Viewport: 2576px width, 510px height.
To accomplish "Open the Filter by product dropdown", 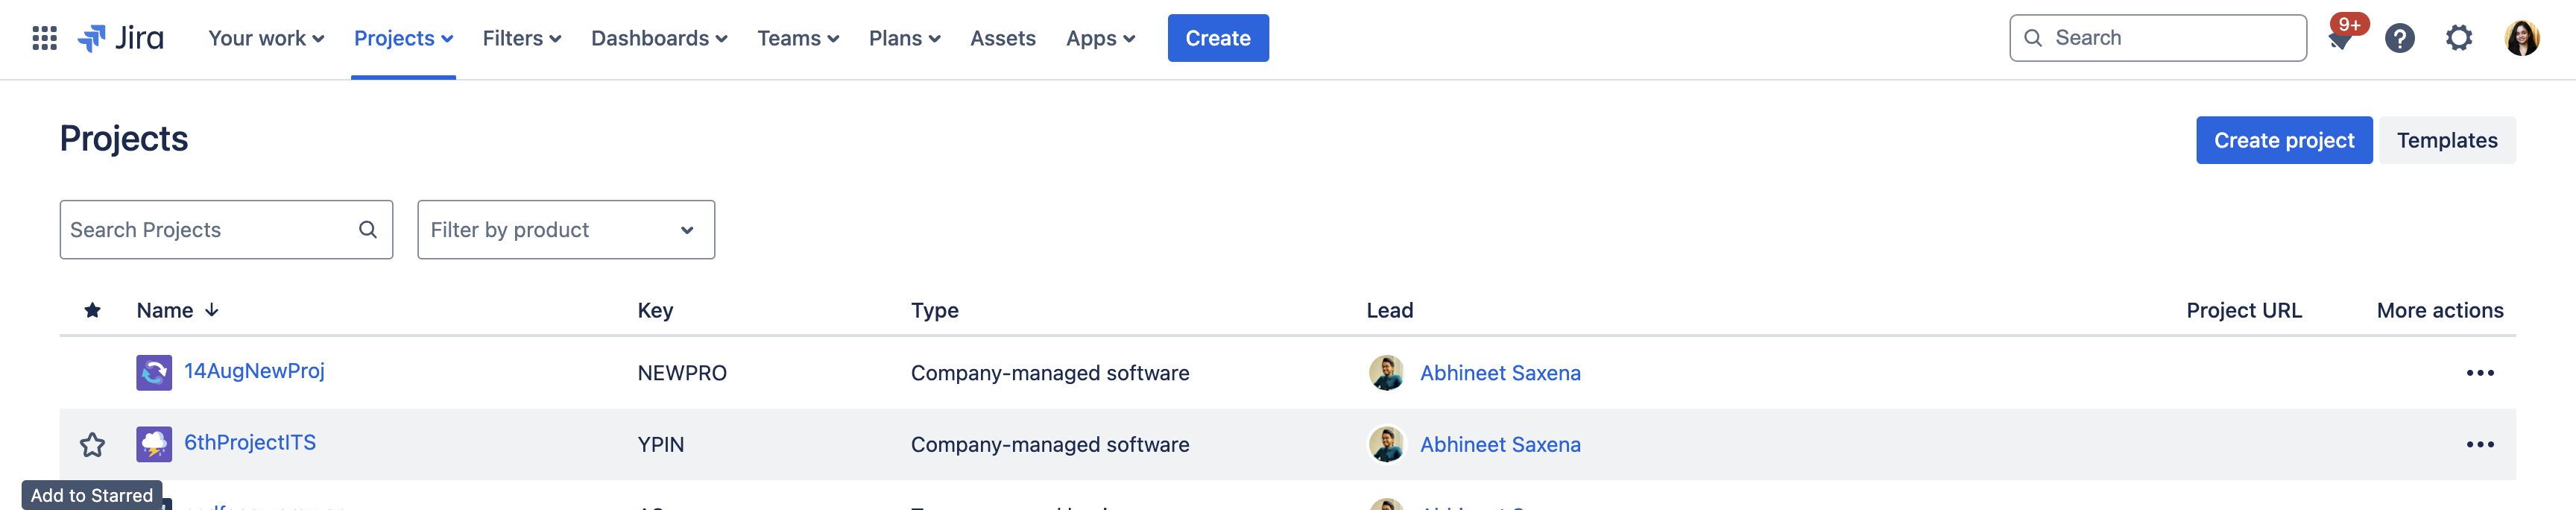I will point(566,230).
